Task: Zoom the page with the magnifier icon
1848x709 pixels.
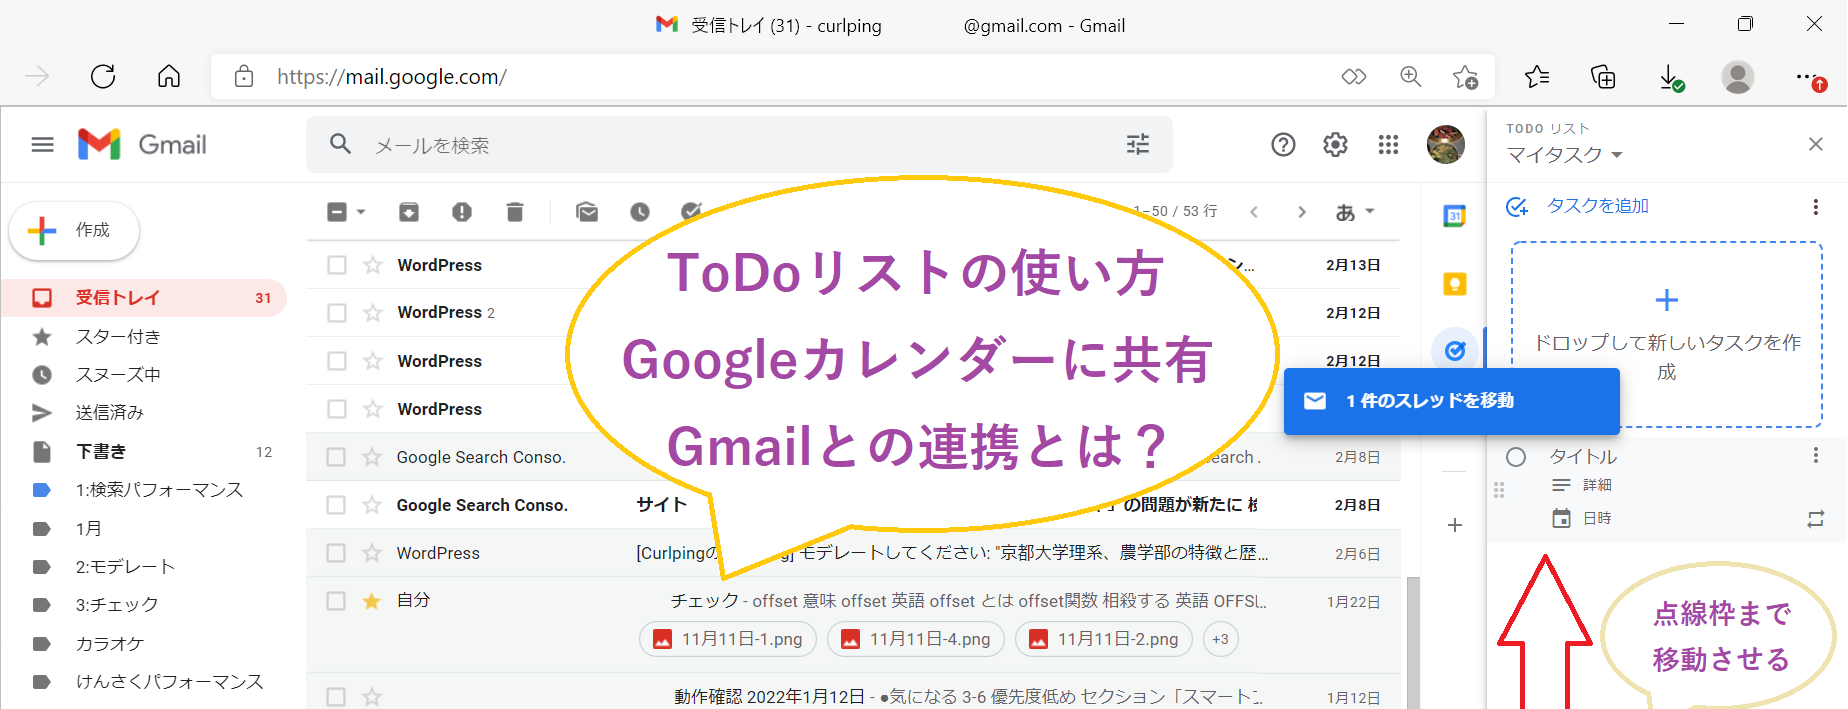Action: point(1410,76)
